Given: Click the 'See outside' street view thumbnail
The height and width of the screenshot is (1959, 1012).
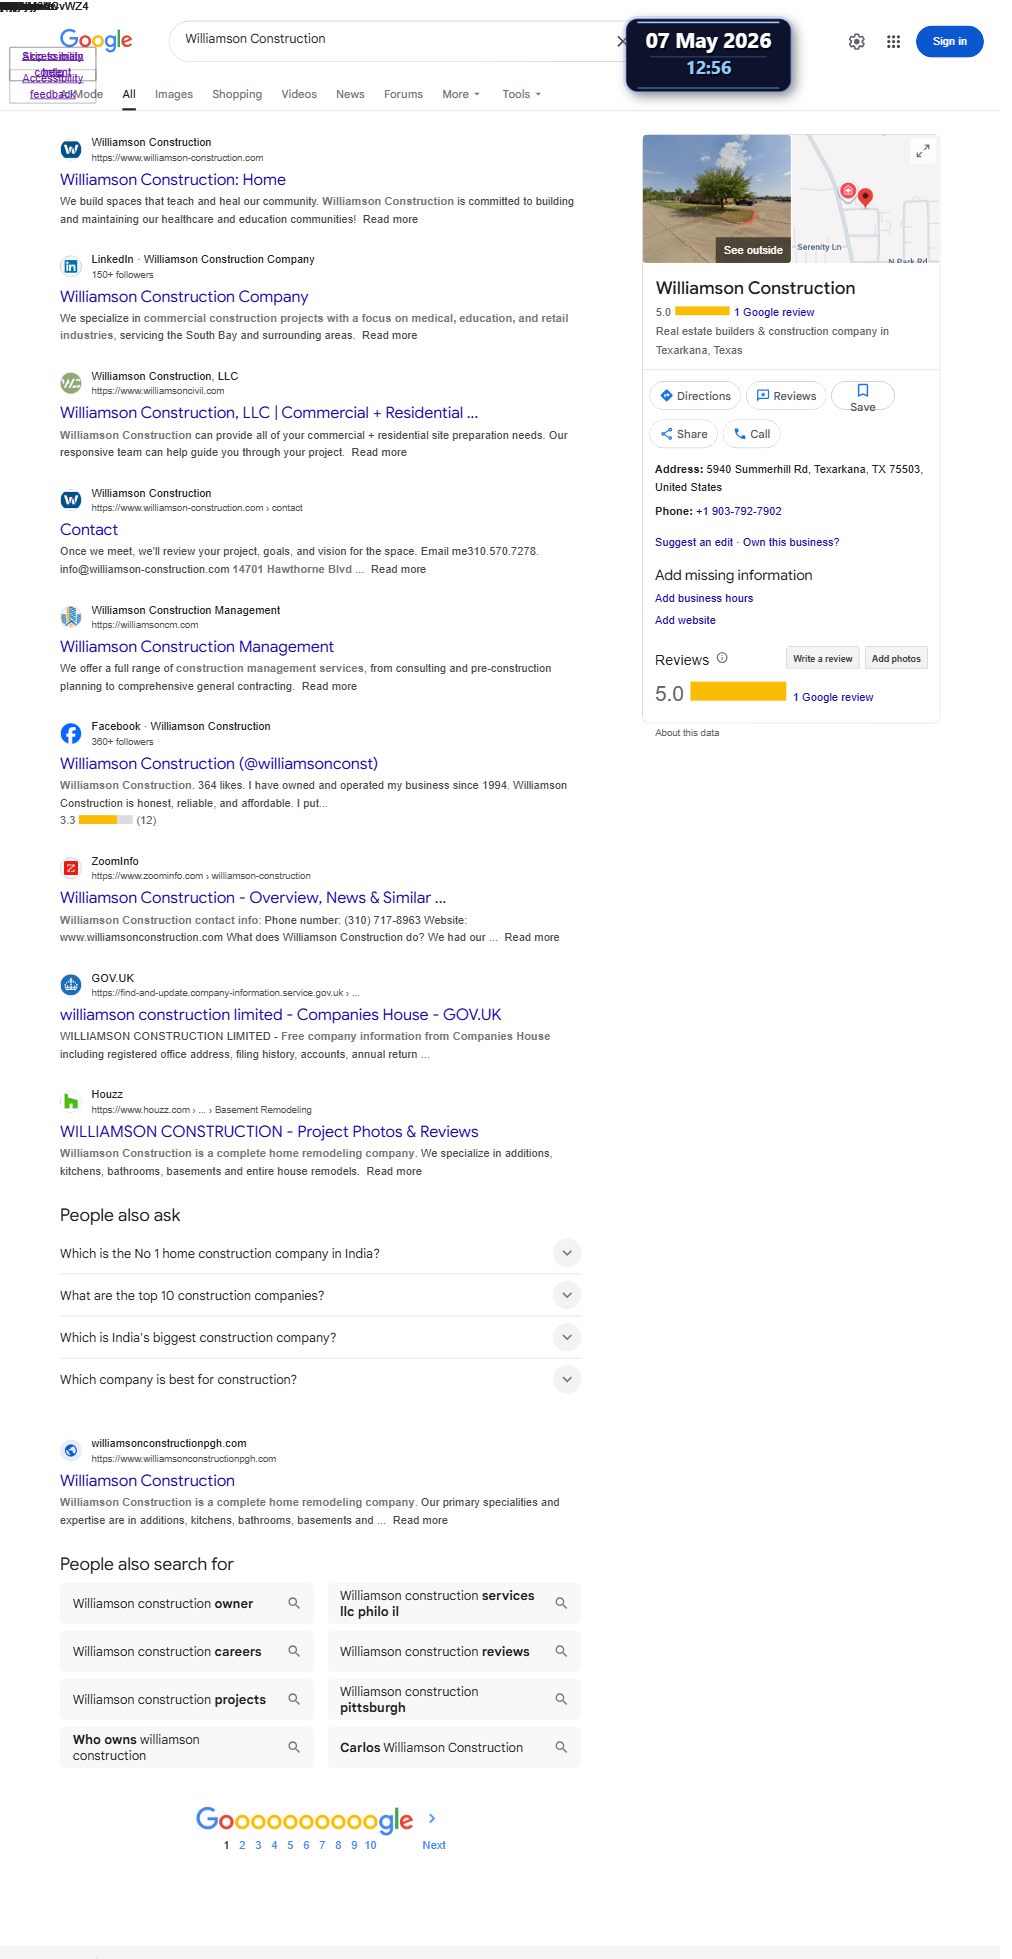Looking at the screenshot, I should click(717, 199).
